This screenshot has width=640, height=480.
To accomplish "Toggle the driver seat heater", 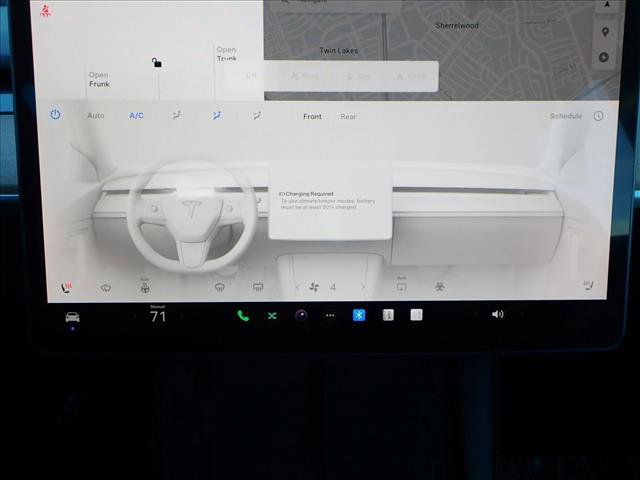I will (66, 288).
